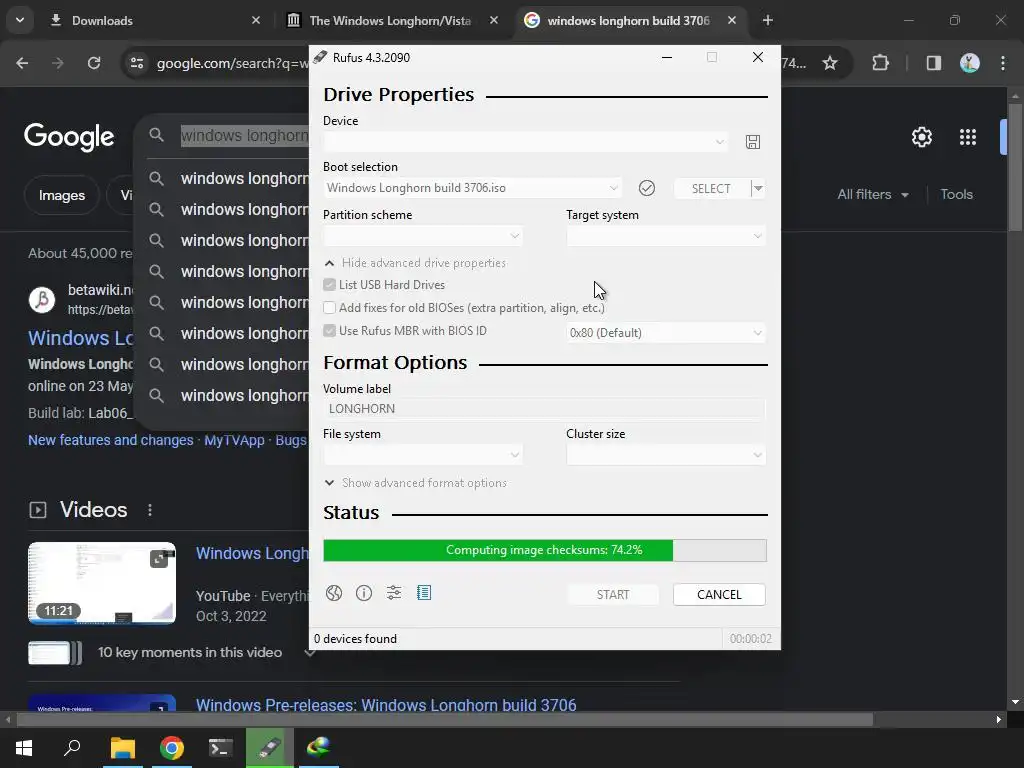Viewport: 1024px width, 768px height.
Task: Click the Volume label LONGHORN field
Action: coord(543,409)
